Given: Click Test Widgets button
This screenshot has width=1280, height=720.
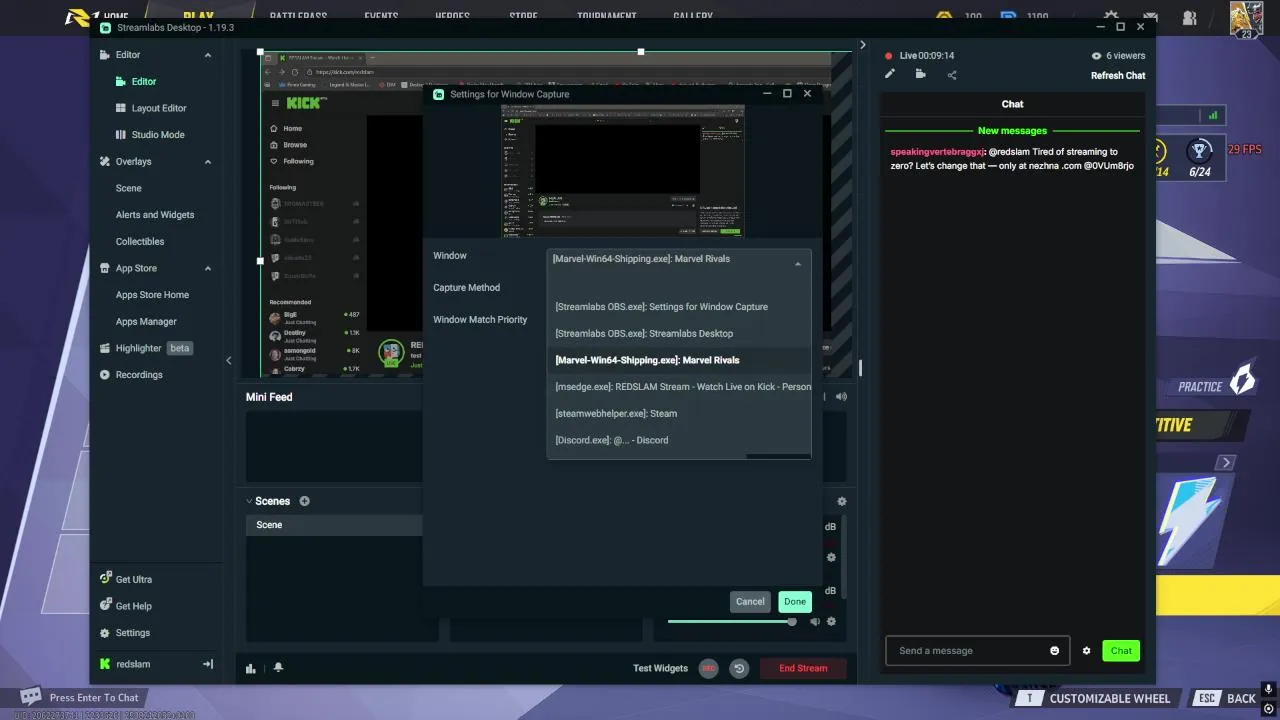Looking at the screenshot, I should pos(660,668).
